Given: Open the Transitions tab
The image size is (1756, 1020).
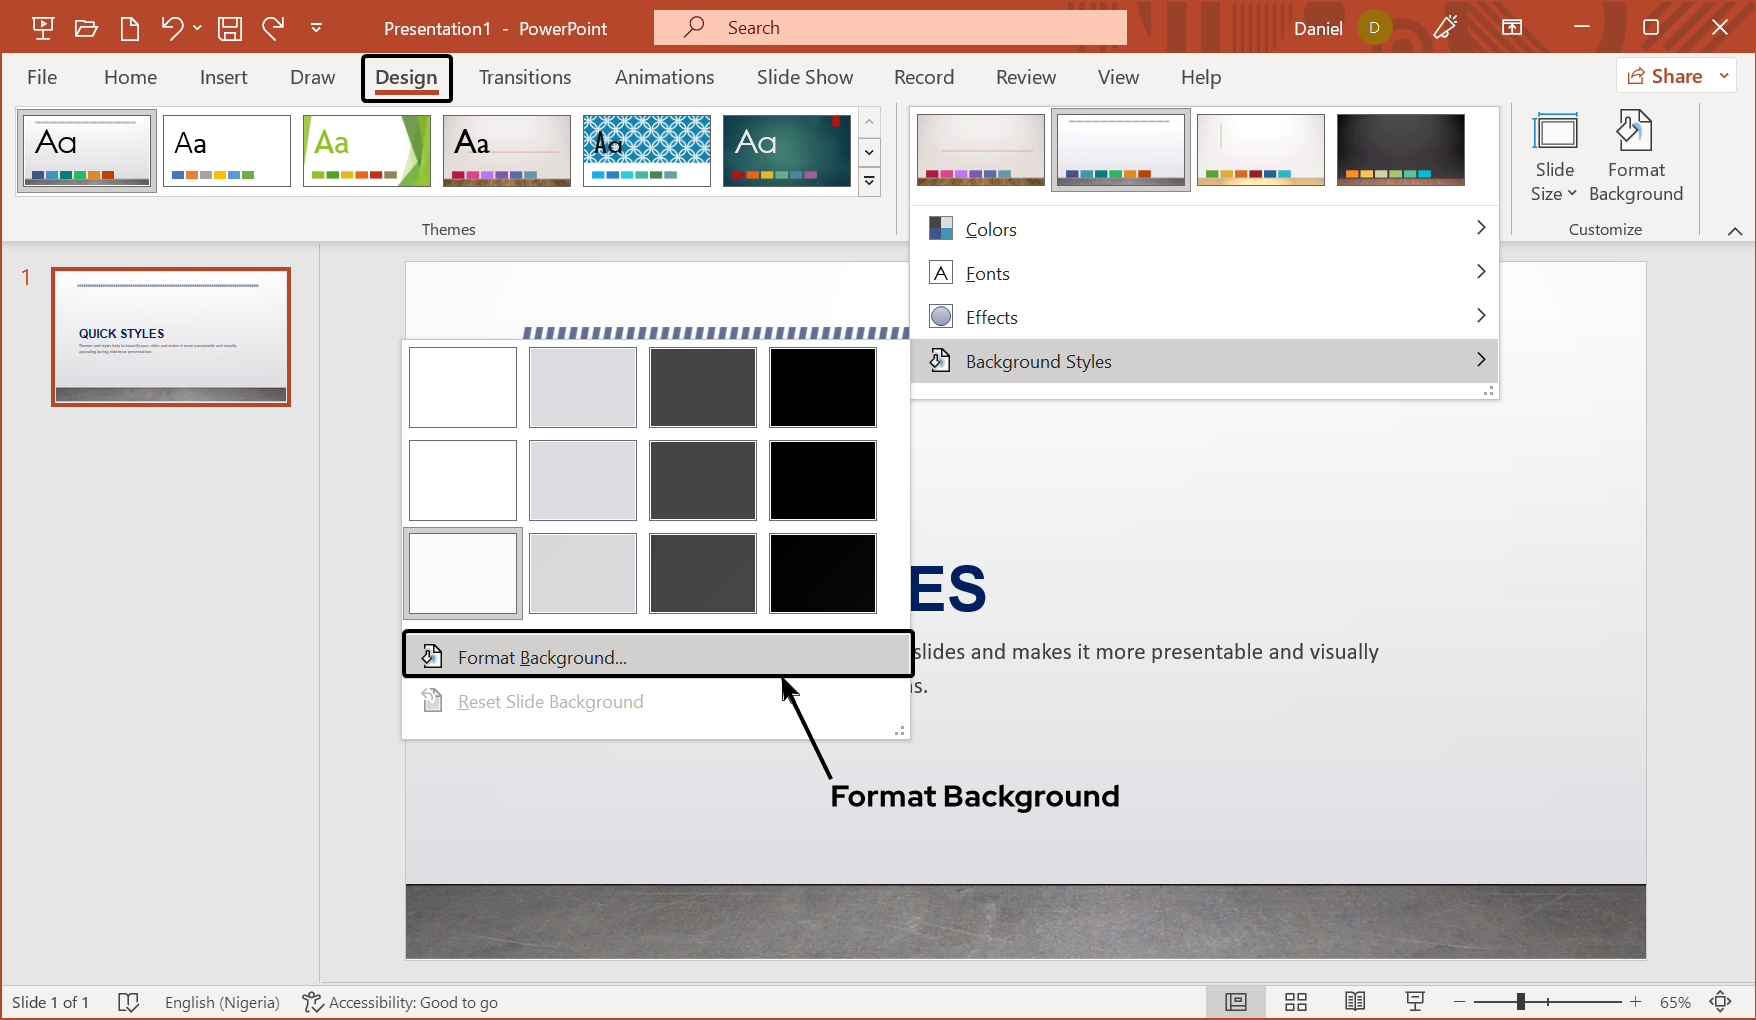Looking at the screenshot, I should tap(525, 77).
